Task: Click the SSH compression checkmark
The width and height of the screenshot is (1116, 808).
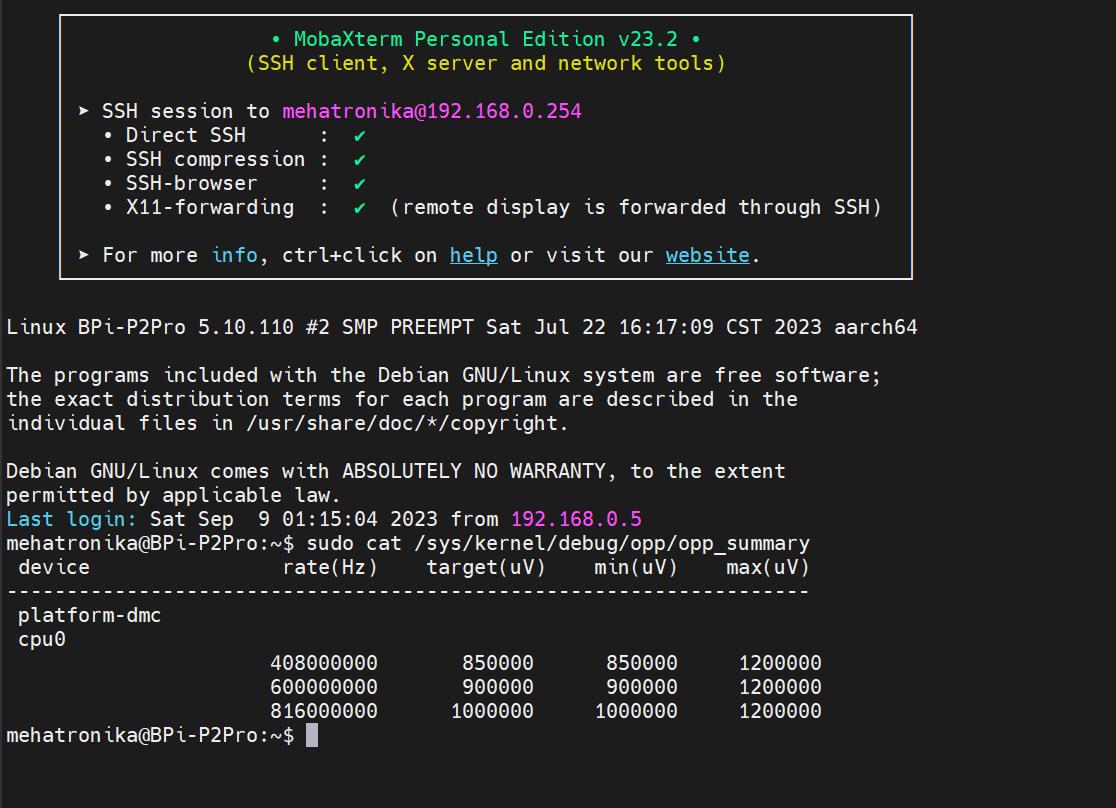Action: click(359, 159)
